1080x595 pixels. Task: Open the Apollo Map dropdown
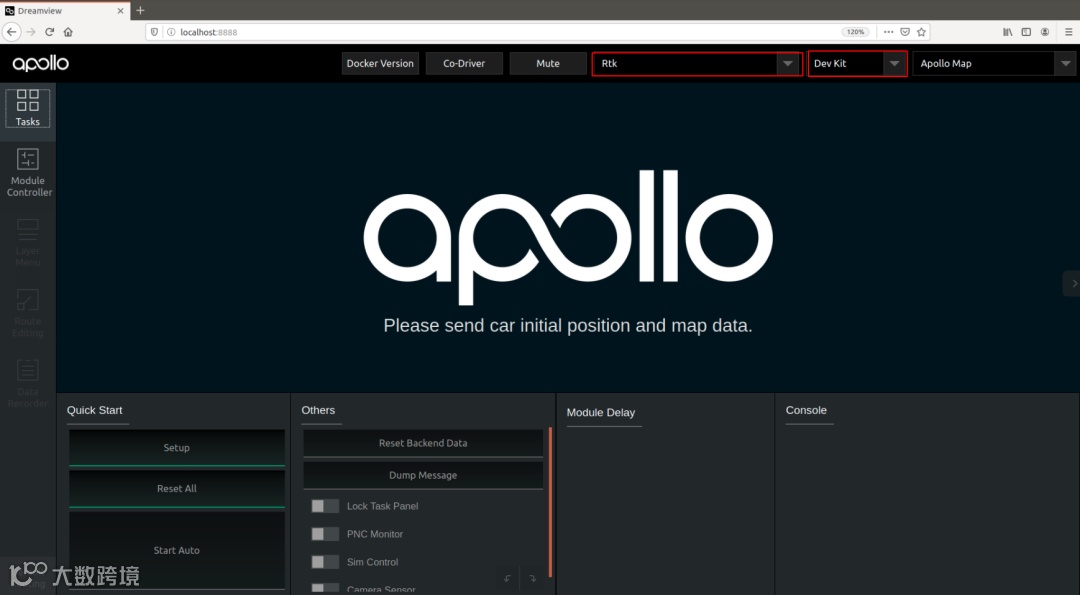[x=995, y=63]
